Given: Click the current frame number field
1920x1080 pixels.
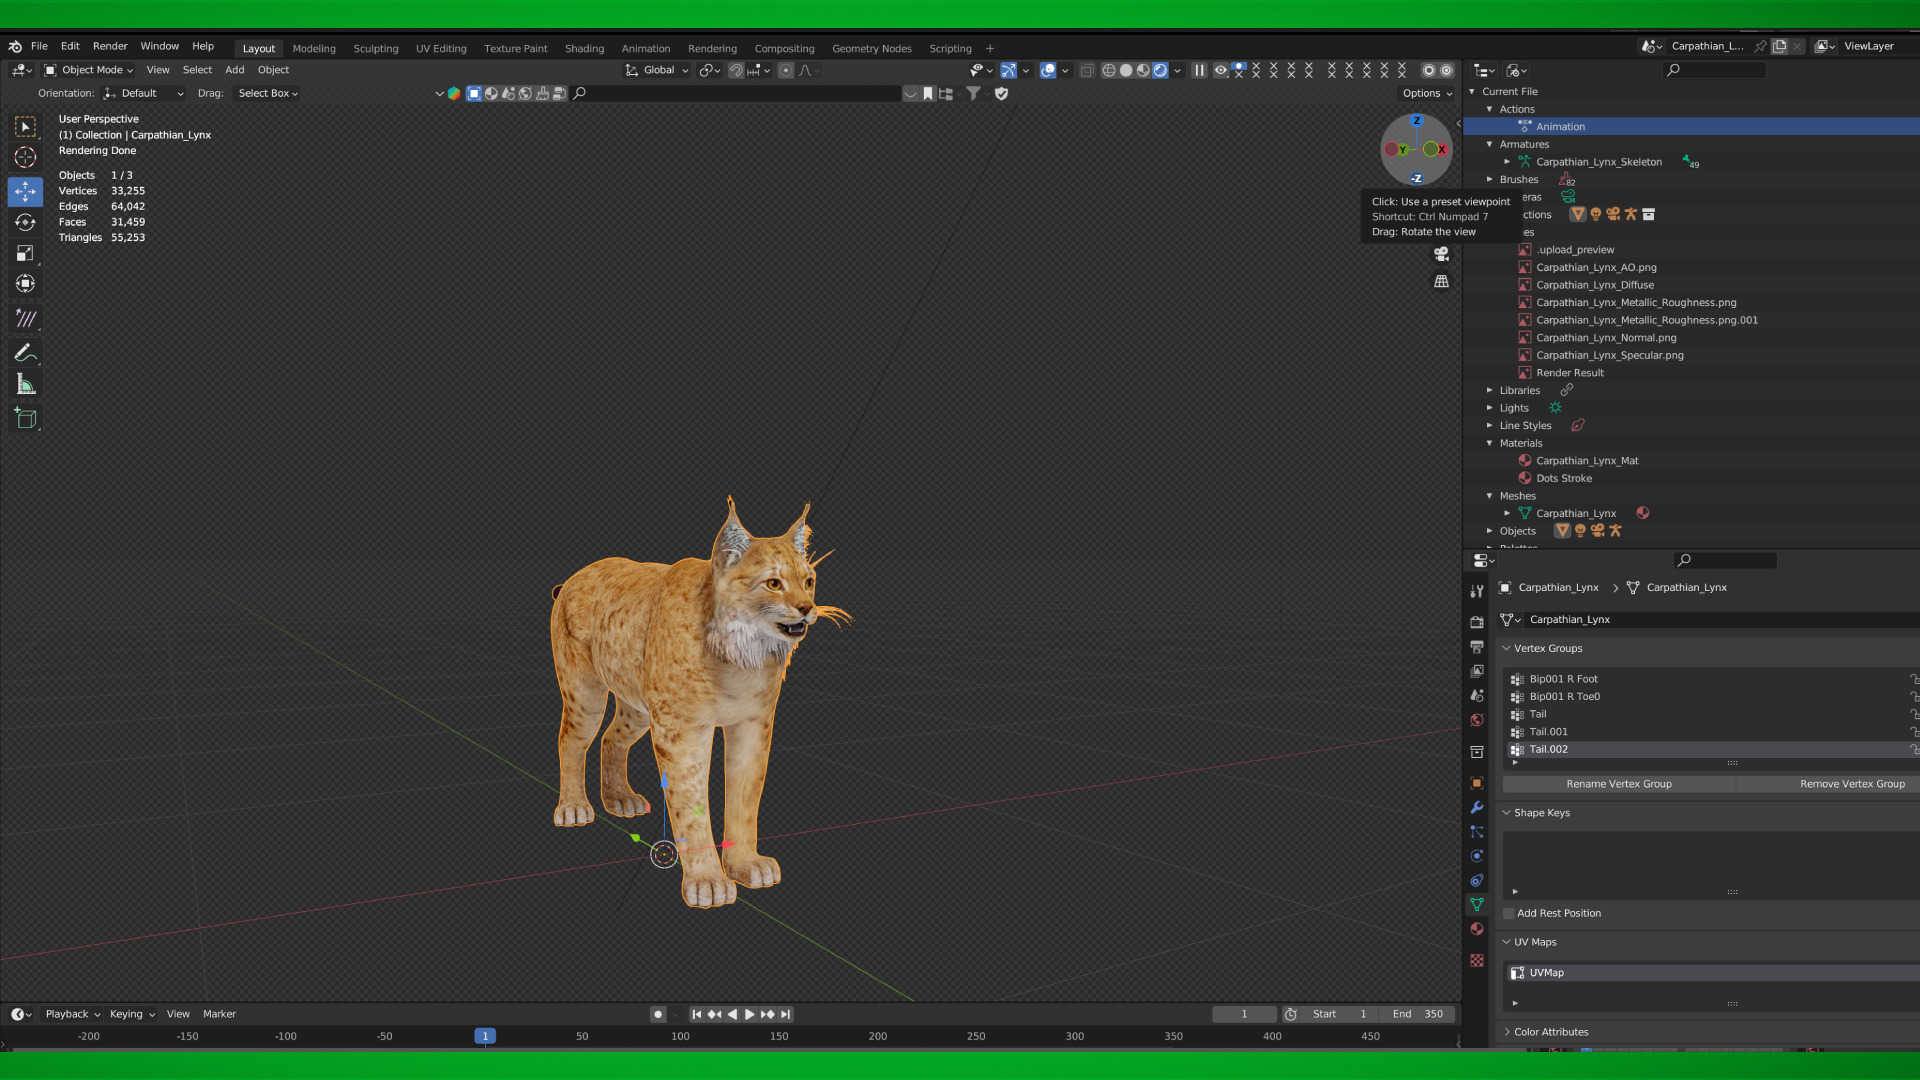Looking at the screenshot, I should (x=1244, y=1014).
